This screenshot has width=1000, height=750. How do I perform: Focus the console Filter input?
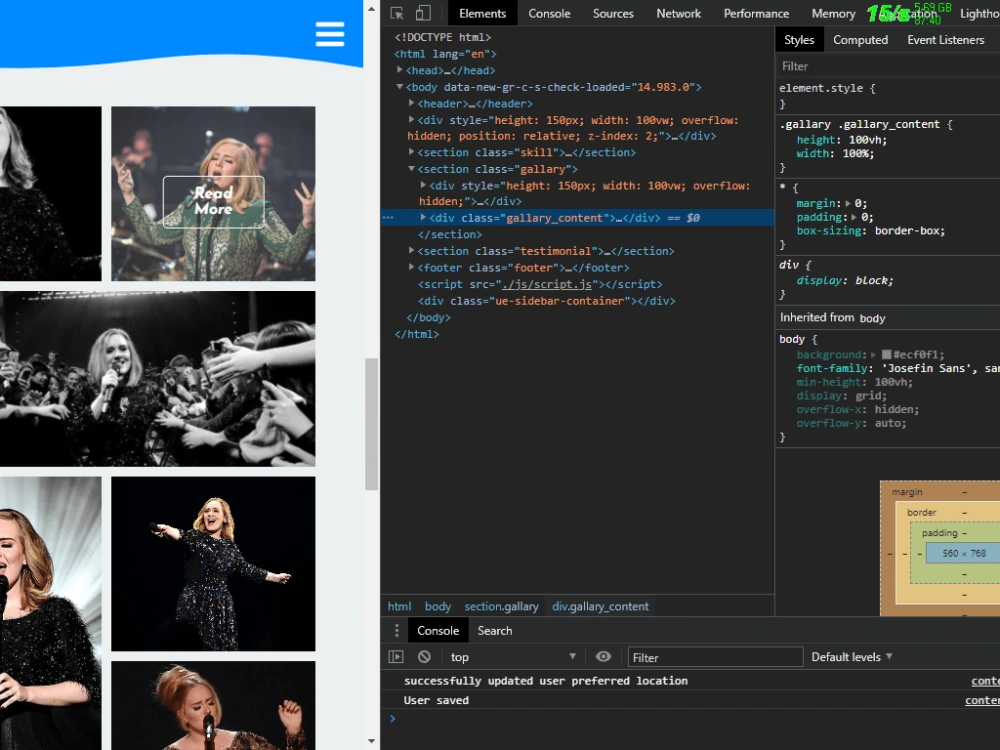click(x=715, y=657)
